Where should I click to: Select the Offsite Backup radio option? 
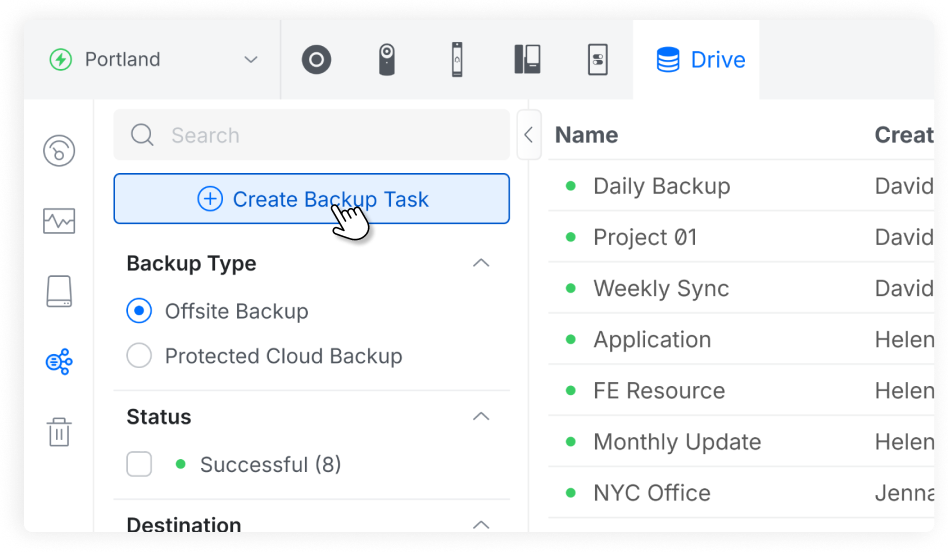click(x=139, y=311)
